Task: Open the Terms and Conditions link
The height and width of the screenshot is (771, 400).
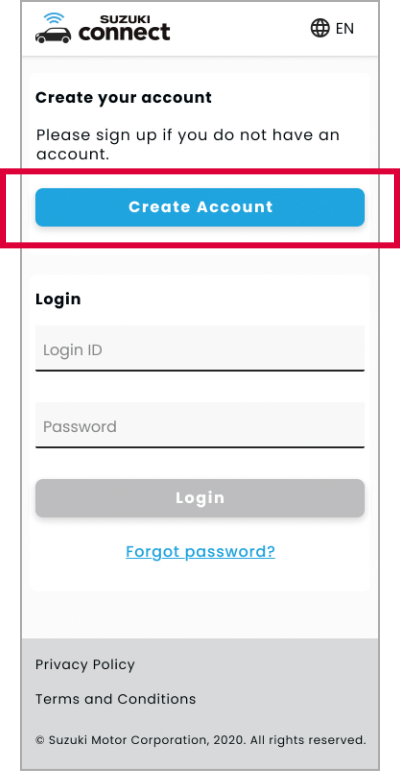Action: (116, 699)
